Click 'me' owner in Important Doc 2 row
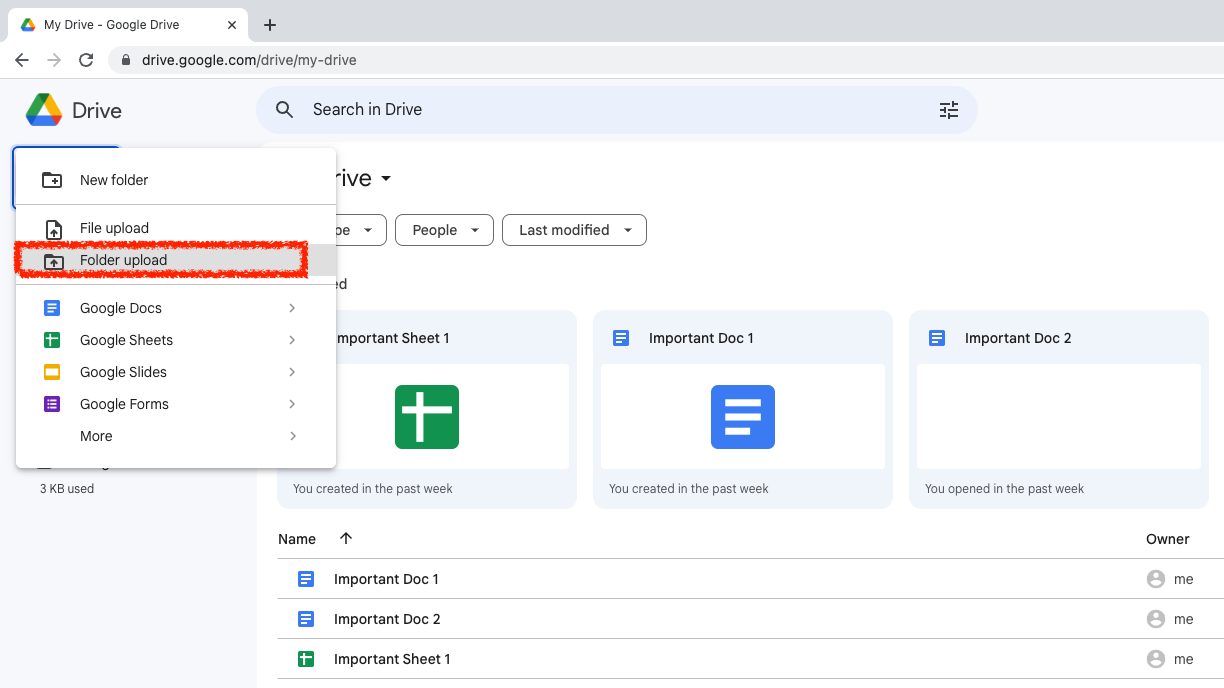The width and height of the screenshot is (1224, 688). click(x=1184, y=619)
